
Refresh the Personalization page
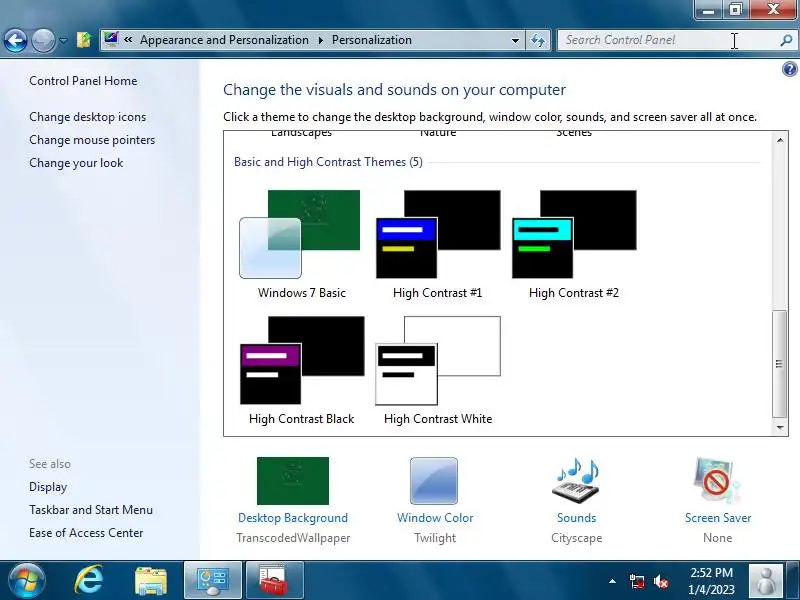coord(538,40)
